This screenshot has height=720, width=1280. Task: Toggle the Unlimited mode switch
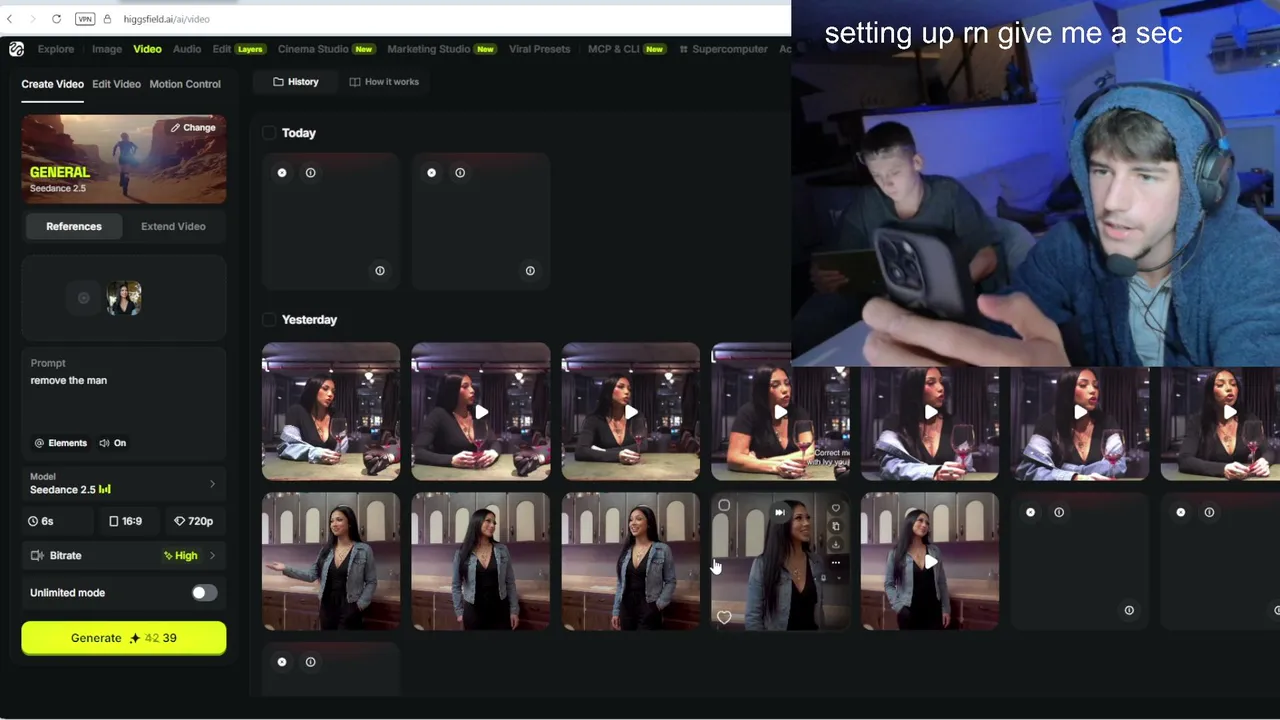pyautogui.click(x=203, y=593)
